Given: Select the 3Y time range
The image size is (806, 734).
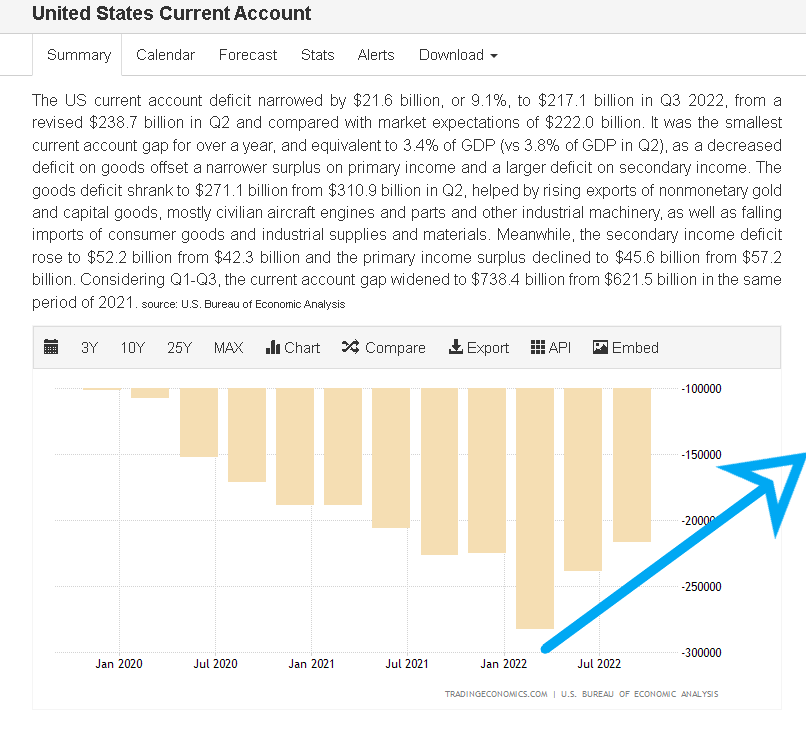Looking at the screenshot, I should point(90,348).
